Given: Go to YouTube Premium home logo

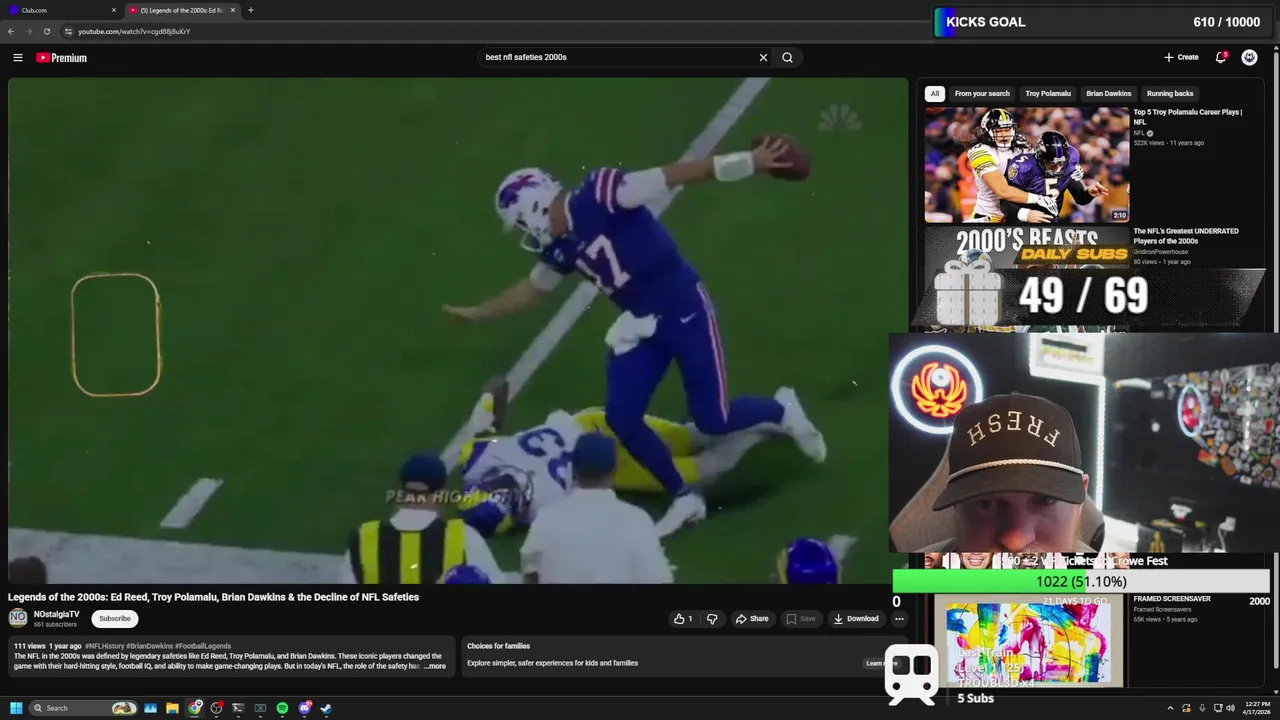Looking at the screenshot, I should pyautogui.click(x=62, y=58).
